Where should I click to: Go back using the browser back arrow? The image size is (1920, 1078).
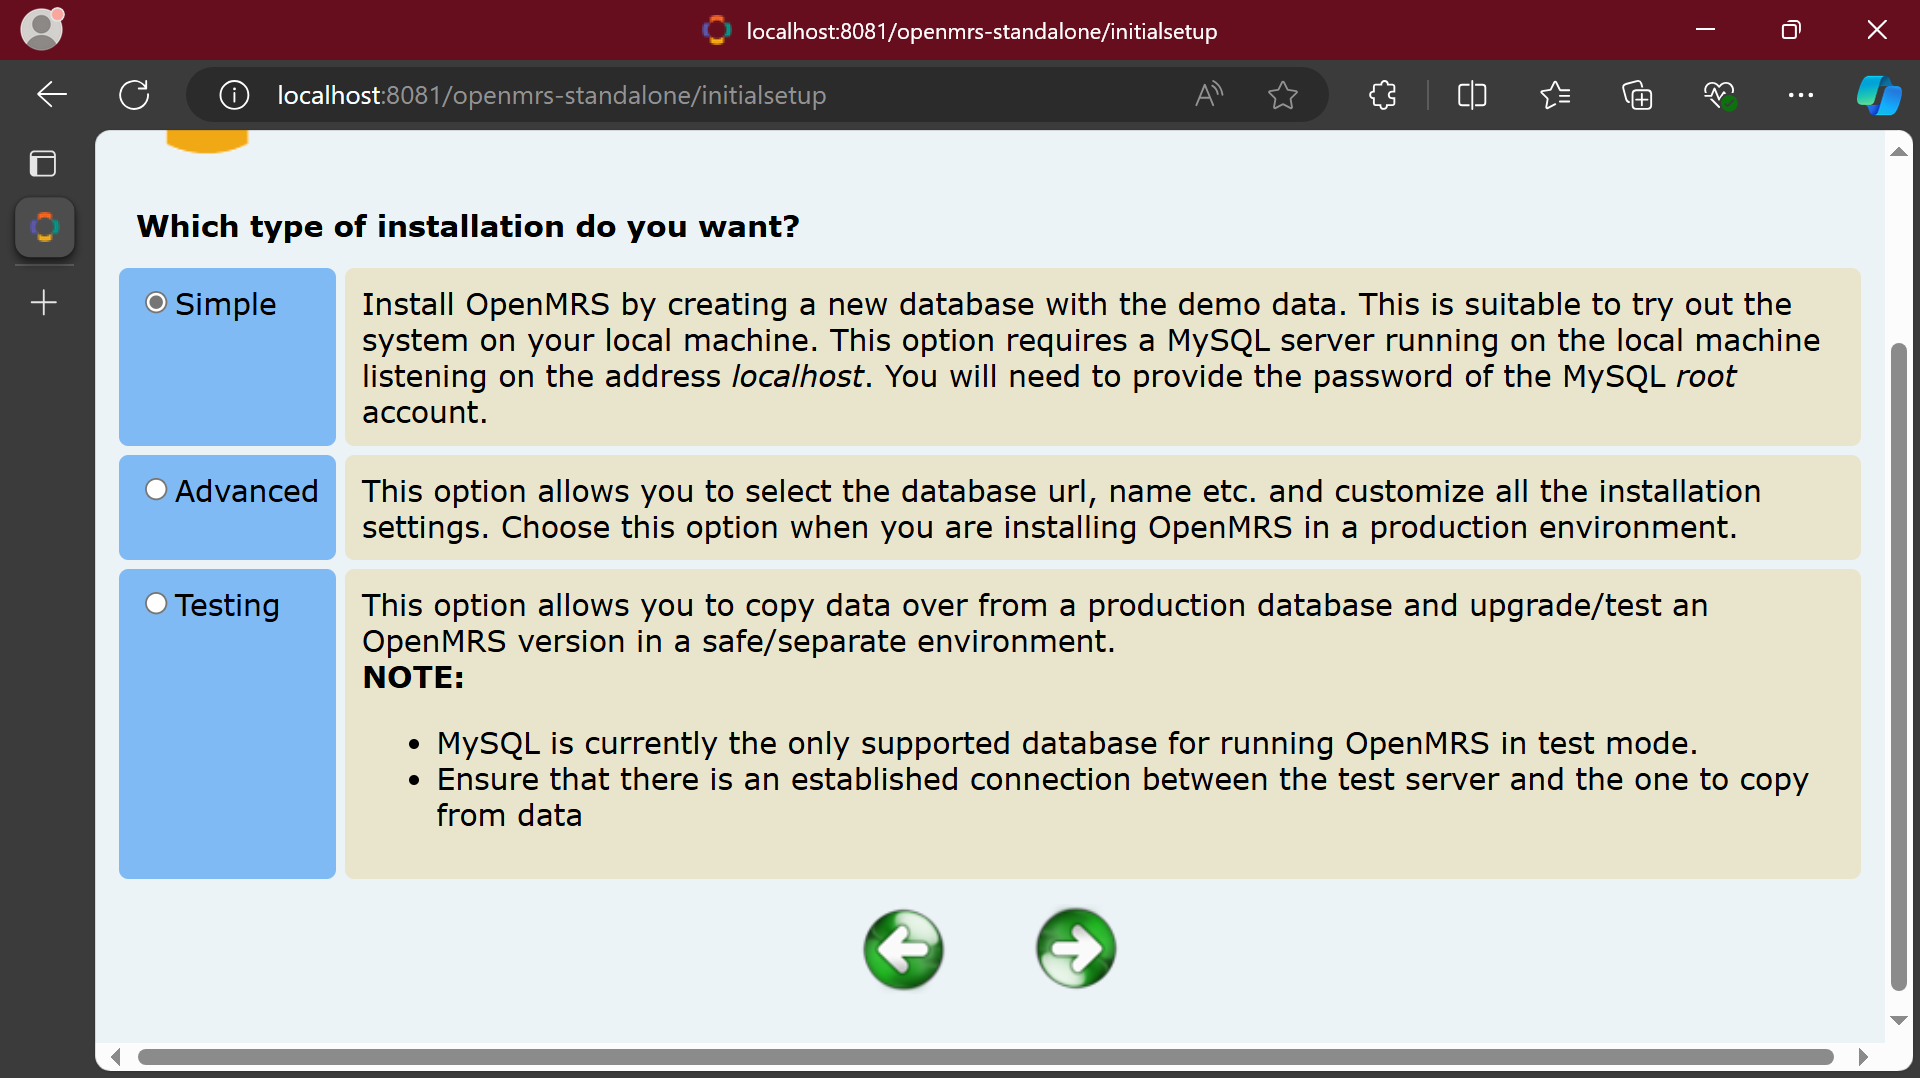pyautogui.click(x=51, y=95)
